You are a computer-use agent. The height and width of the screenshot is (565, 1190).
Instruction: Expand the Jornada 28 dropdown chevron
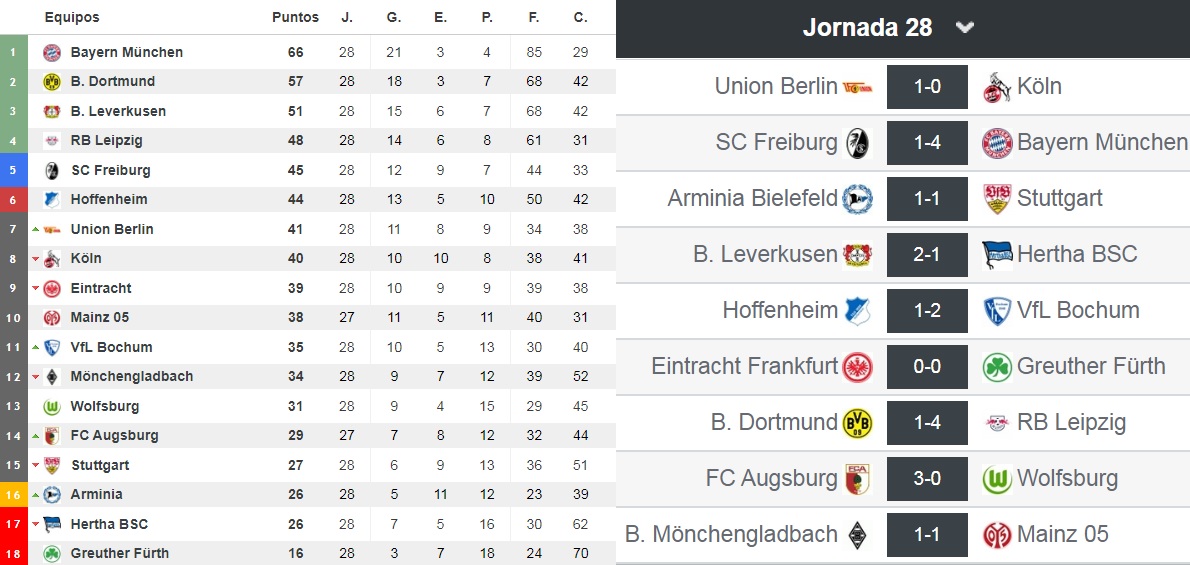coord(964,27)
